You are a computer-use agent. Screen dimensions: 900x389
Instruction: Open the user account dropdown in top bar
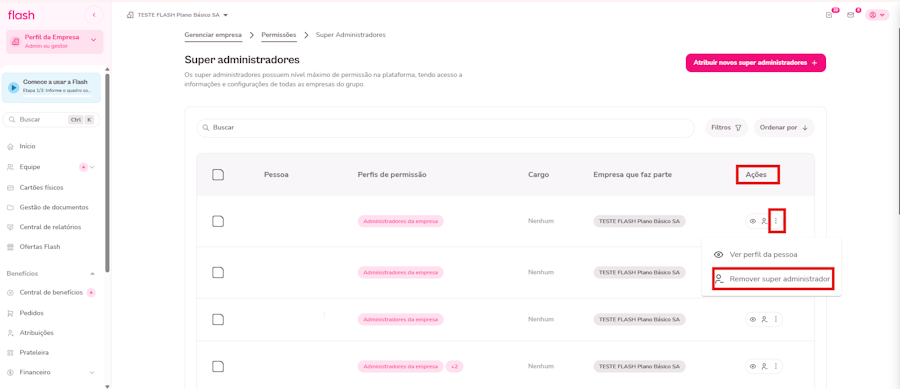click(x=877, y=15)
